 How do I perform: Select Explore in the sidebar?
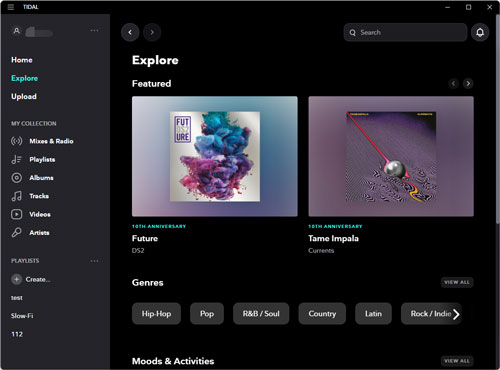[24, 78]
